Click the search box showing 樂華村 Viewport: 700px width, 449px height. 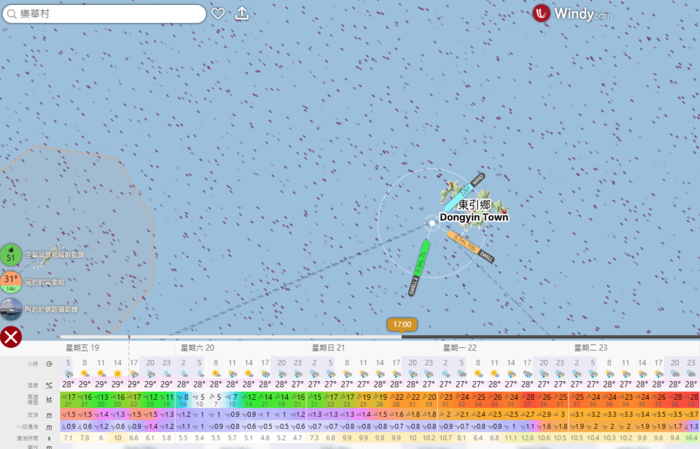pos(110,14)
